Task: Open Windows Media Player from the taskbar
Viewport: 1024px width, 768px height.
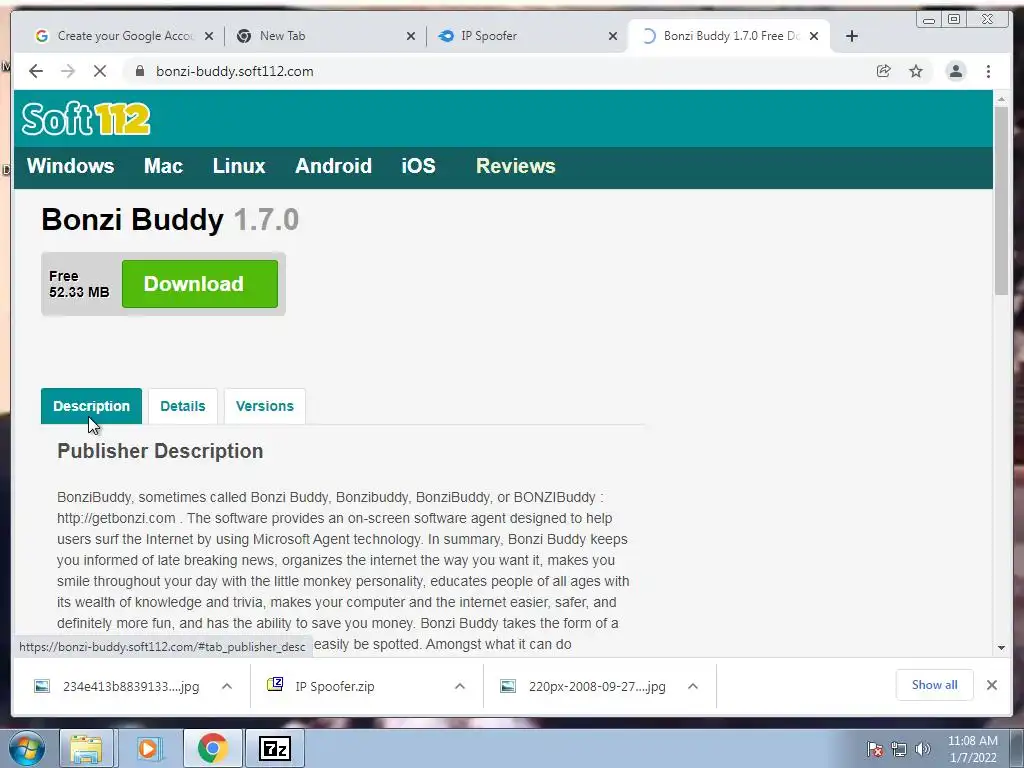Action: coord(148,748)
